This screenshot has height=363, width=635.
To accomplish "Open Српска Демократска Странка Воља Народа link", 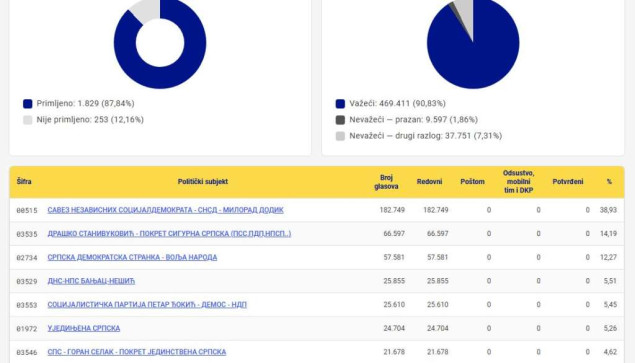I will point(132,257).
